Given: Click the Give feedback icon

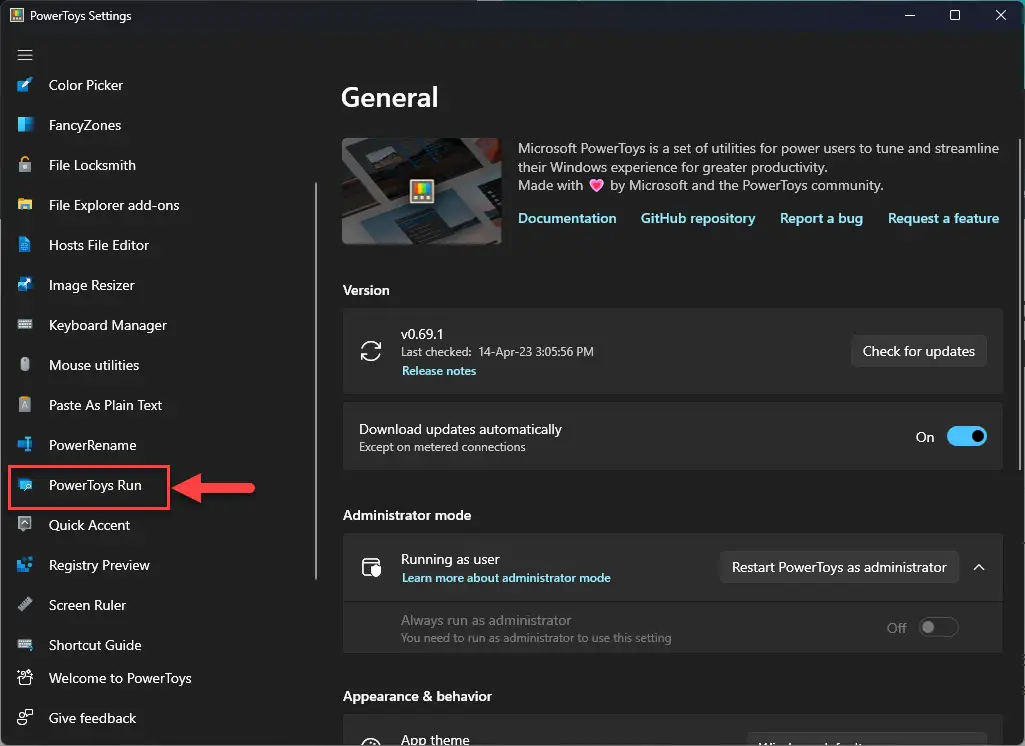Looking at the screenshot, I should coord(25,718).
